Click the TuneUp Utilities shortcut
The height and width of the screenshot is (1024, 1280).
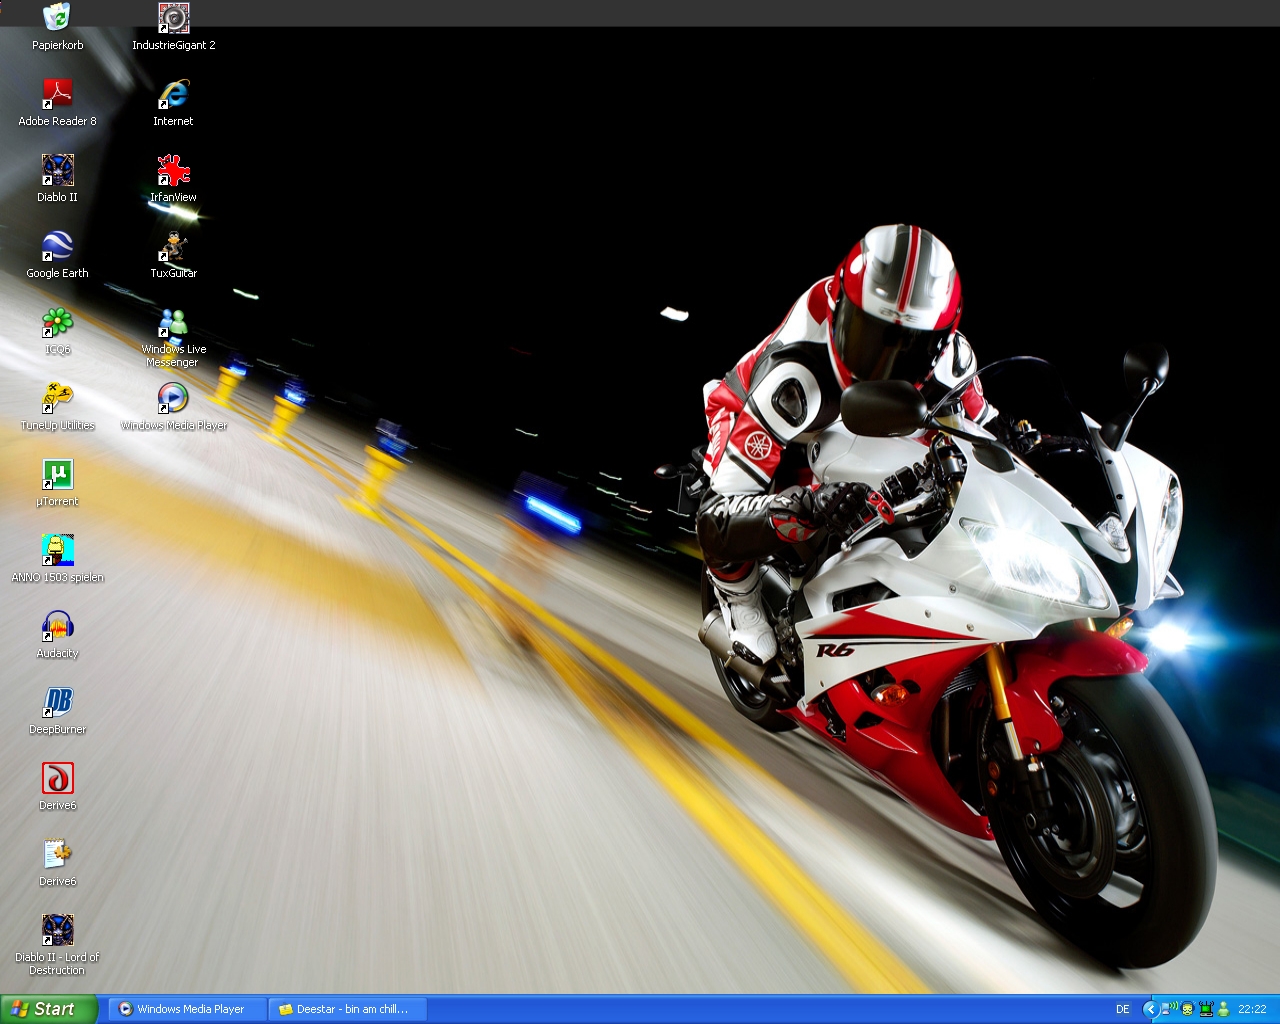[57, 398]
